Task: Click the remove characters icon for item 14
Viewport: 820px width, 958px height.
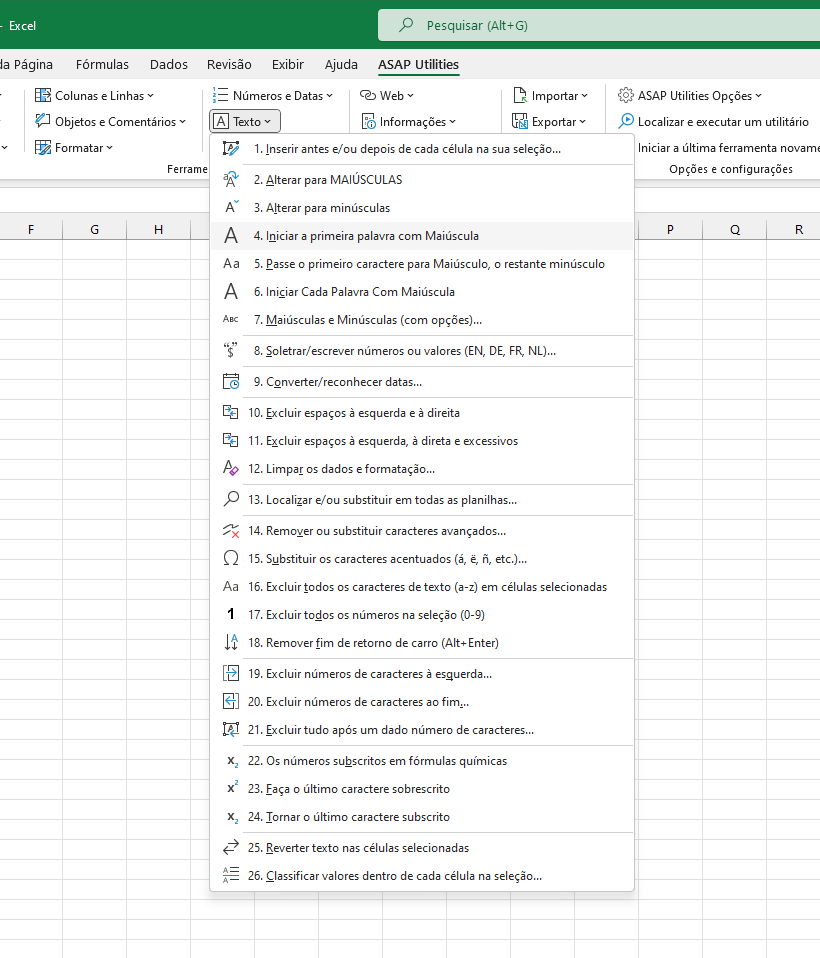Action: pyautogui.click(x=231, y=530)
